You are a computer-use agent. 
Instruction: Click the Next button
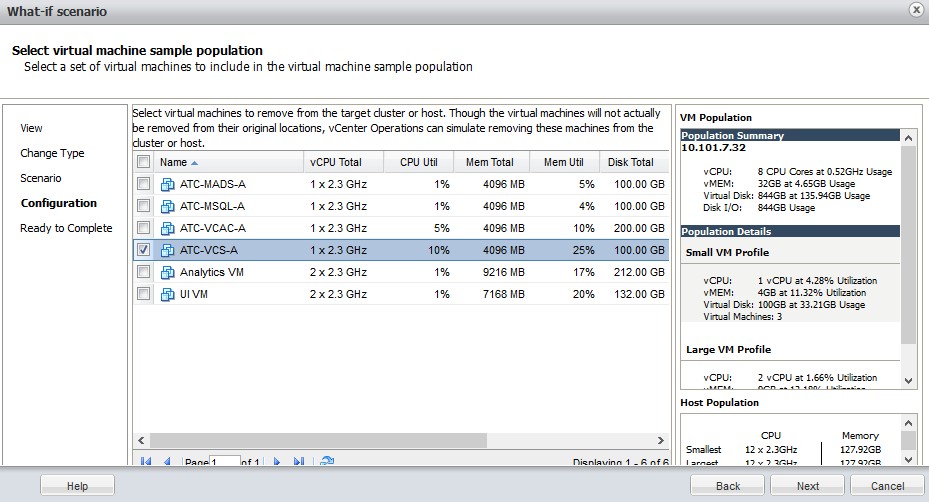coord(808,486)
